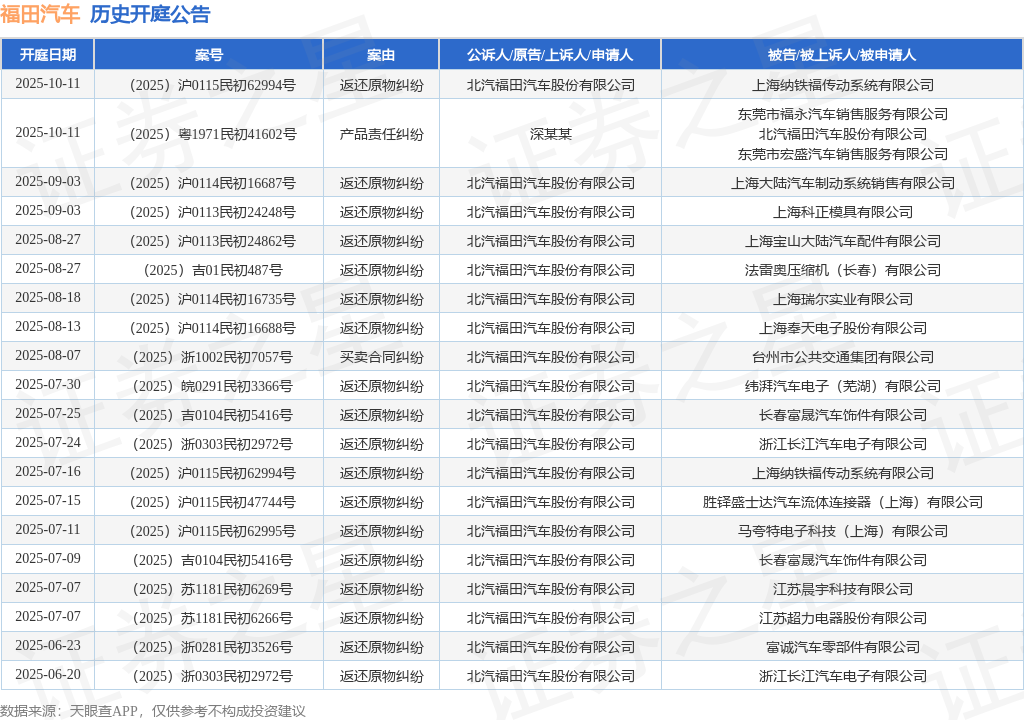Click hearing date 2025-07-24
1024x720 pixels.
[48, 442]
